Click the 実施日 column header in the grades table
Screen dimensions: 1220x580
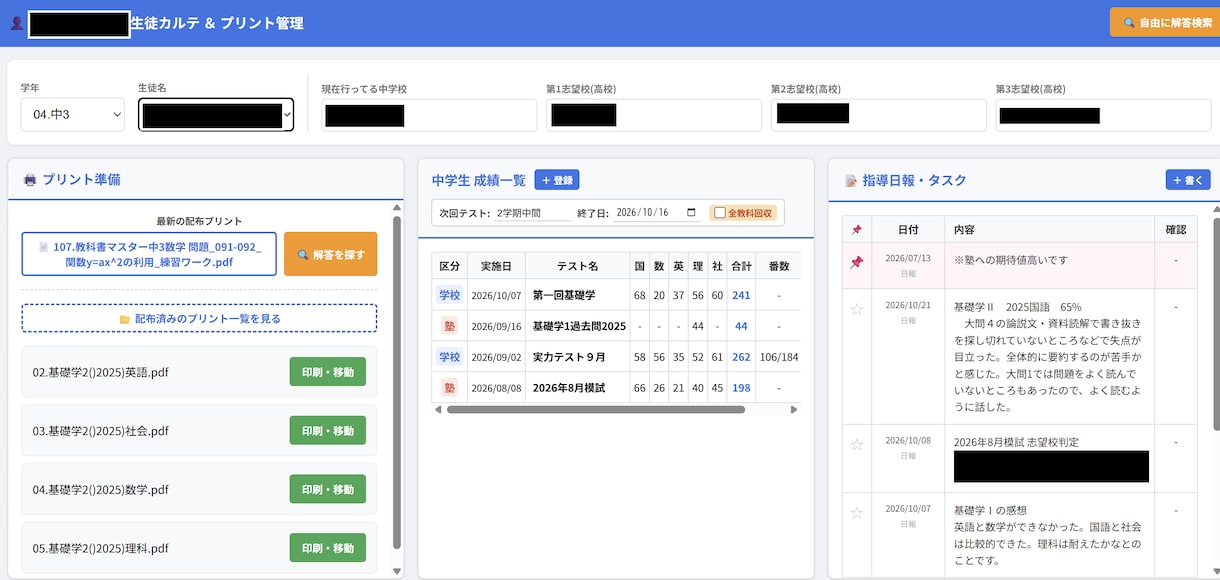point(496,266)
